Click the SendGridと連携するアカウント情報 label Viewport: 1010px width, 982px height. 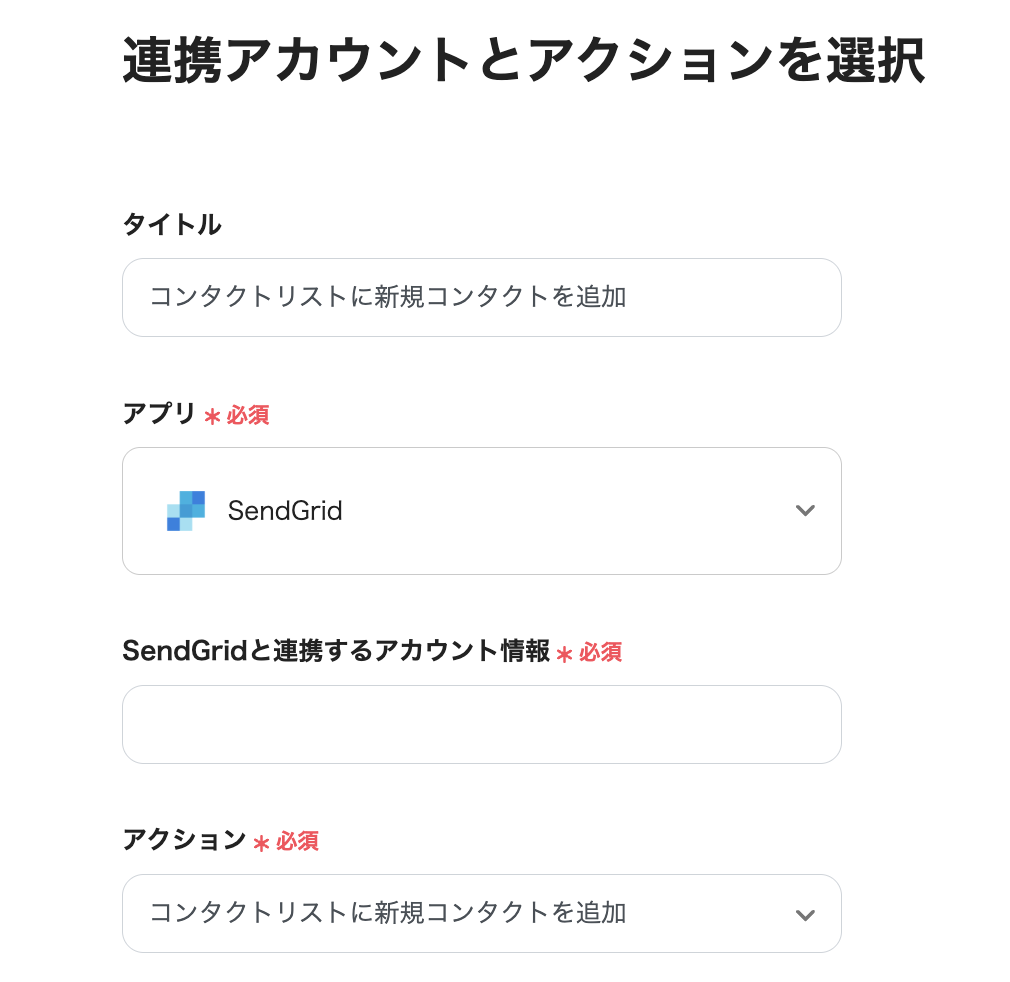[x=336, y=651]
